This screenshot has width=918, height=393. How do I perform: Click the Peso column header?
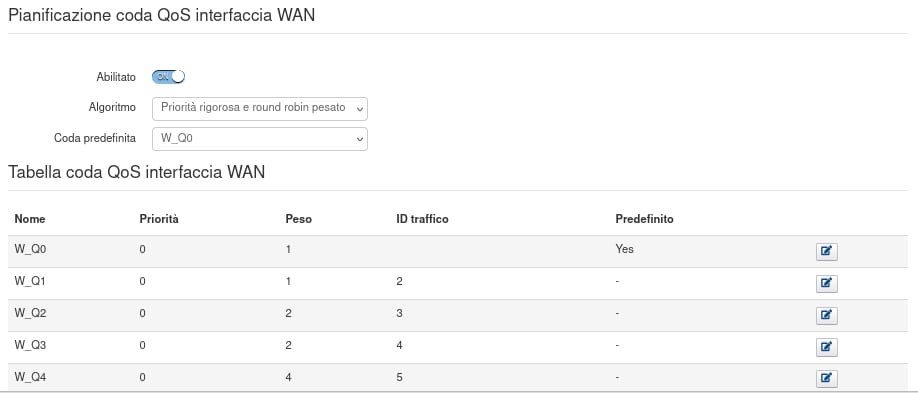point(299,219)
